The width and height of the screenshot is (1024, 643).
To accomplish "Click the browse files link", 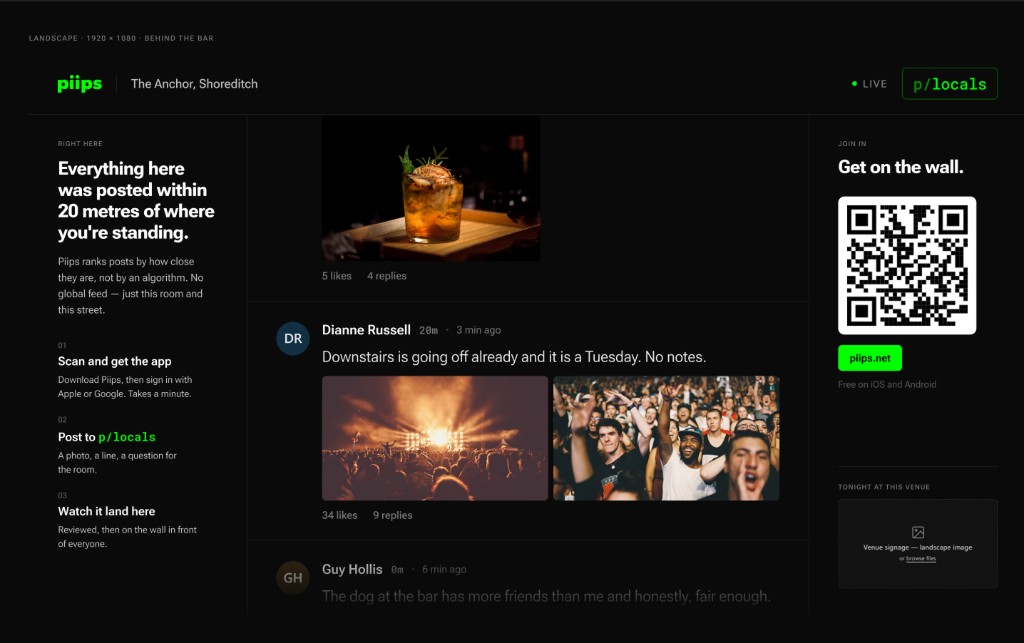I will click(x=921, y=559).
